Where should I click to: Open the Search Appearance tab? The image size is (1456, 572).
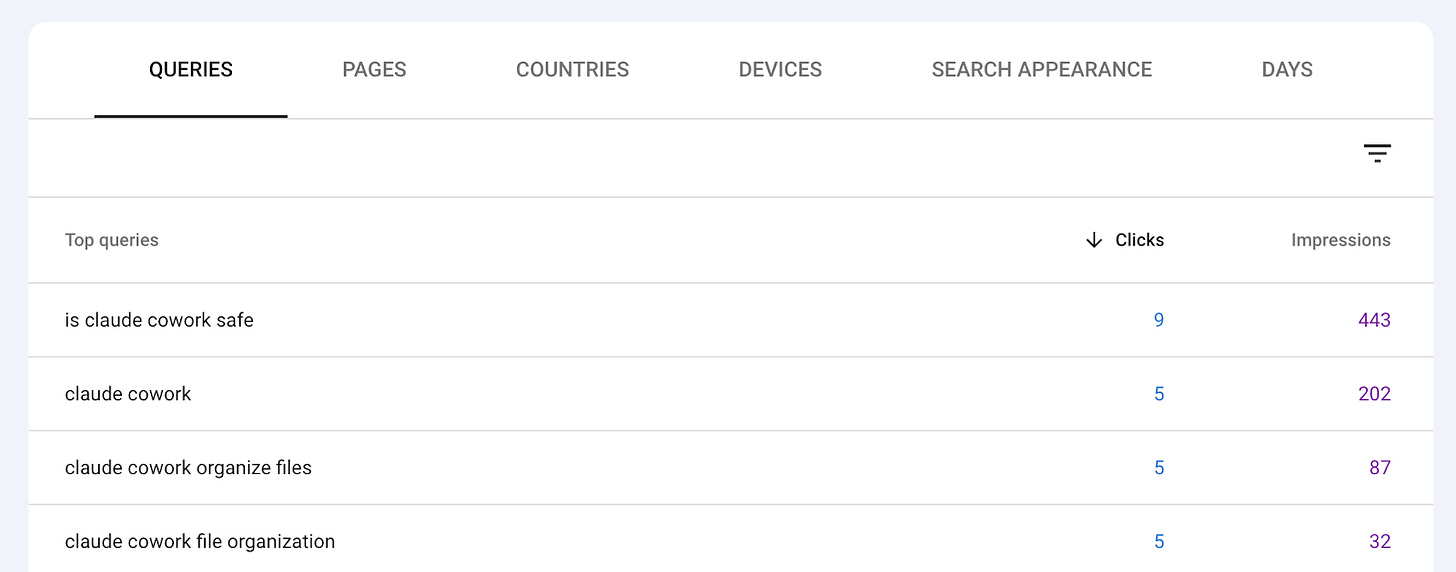1042,70
